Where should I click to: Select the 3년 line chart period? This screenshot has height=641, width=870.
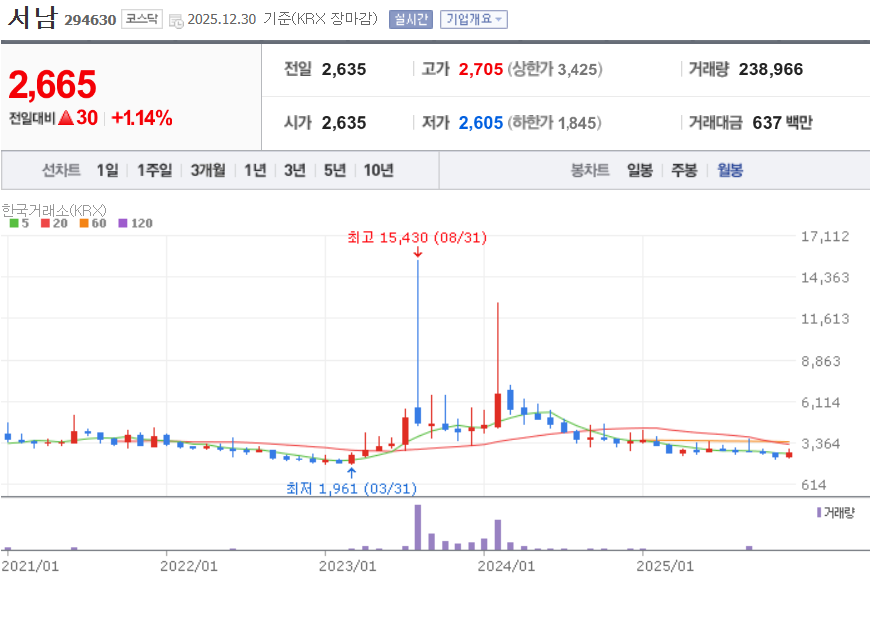(x=295, y=170)
